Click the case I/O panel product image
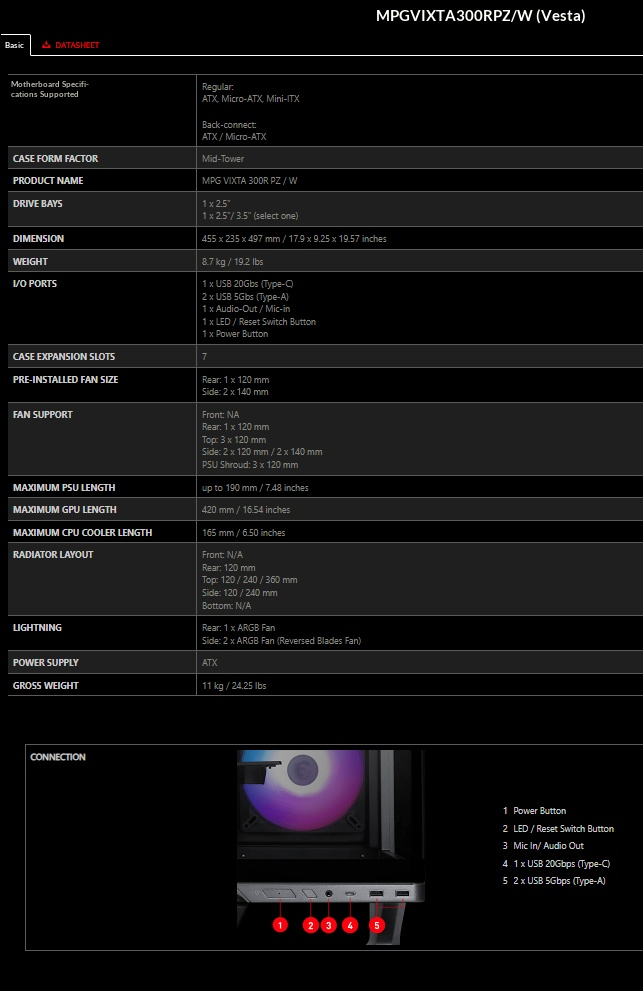The image size is (643, 991). tap(331, 847)
